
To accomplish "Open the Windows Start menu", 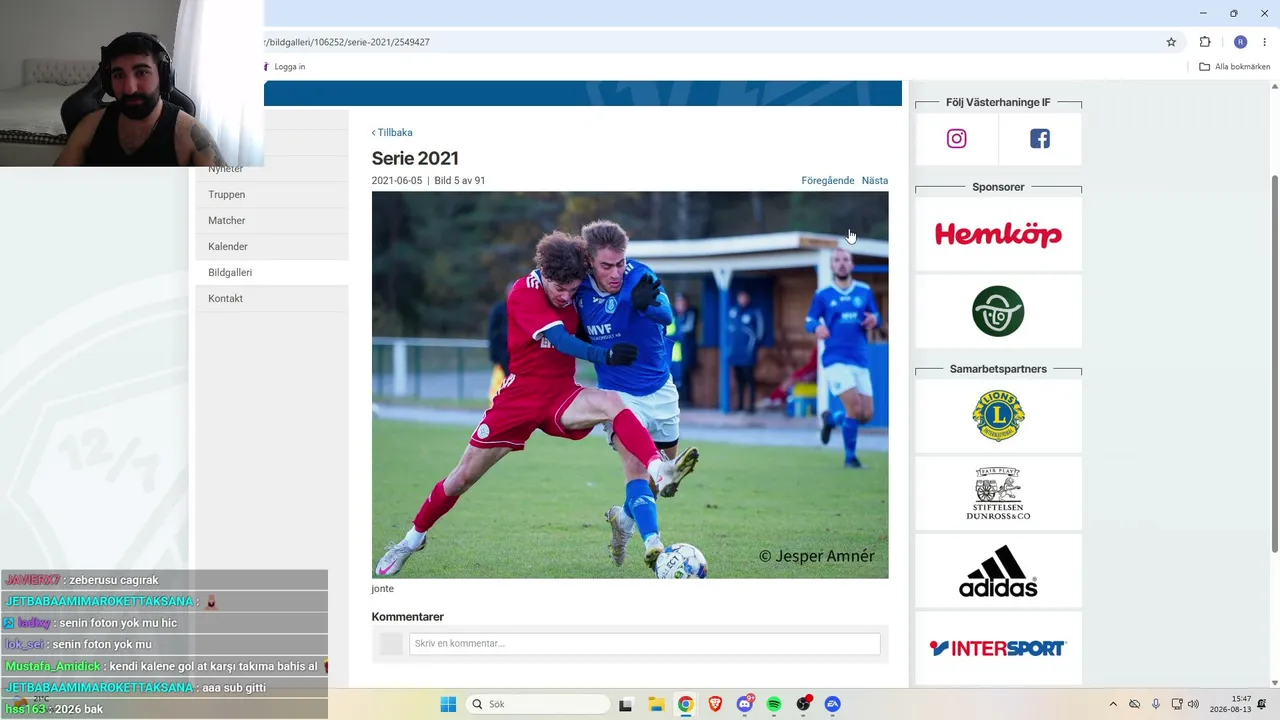I will pyautogui.click(x=448, y=704).
